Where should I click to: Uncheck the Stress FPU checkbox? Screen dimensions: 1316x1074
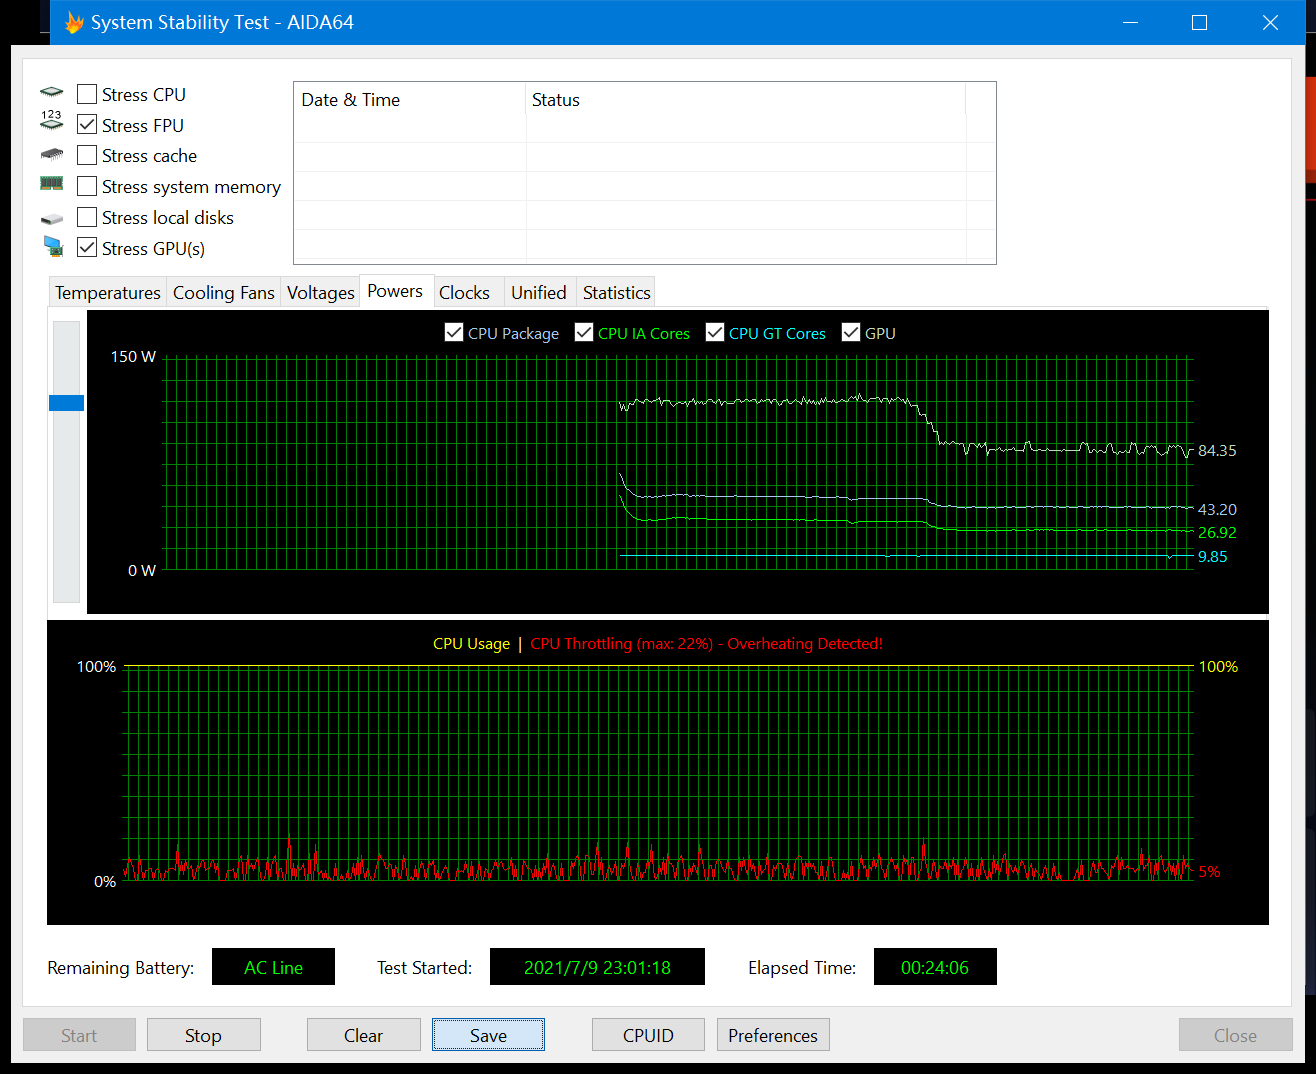[x=87, y=125]
